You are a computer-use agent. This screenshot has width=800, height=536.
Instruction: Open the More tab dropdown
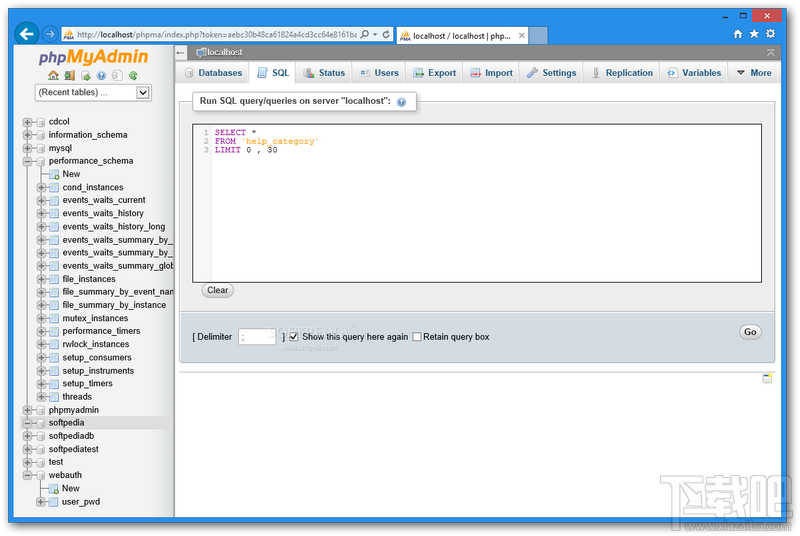754,73
